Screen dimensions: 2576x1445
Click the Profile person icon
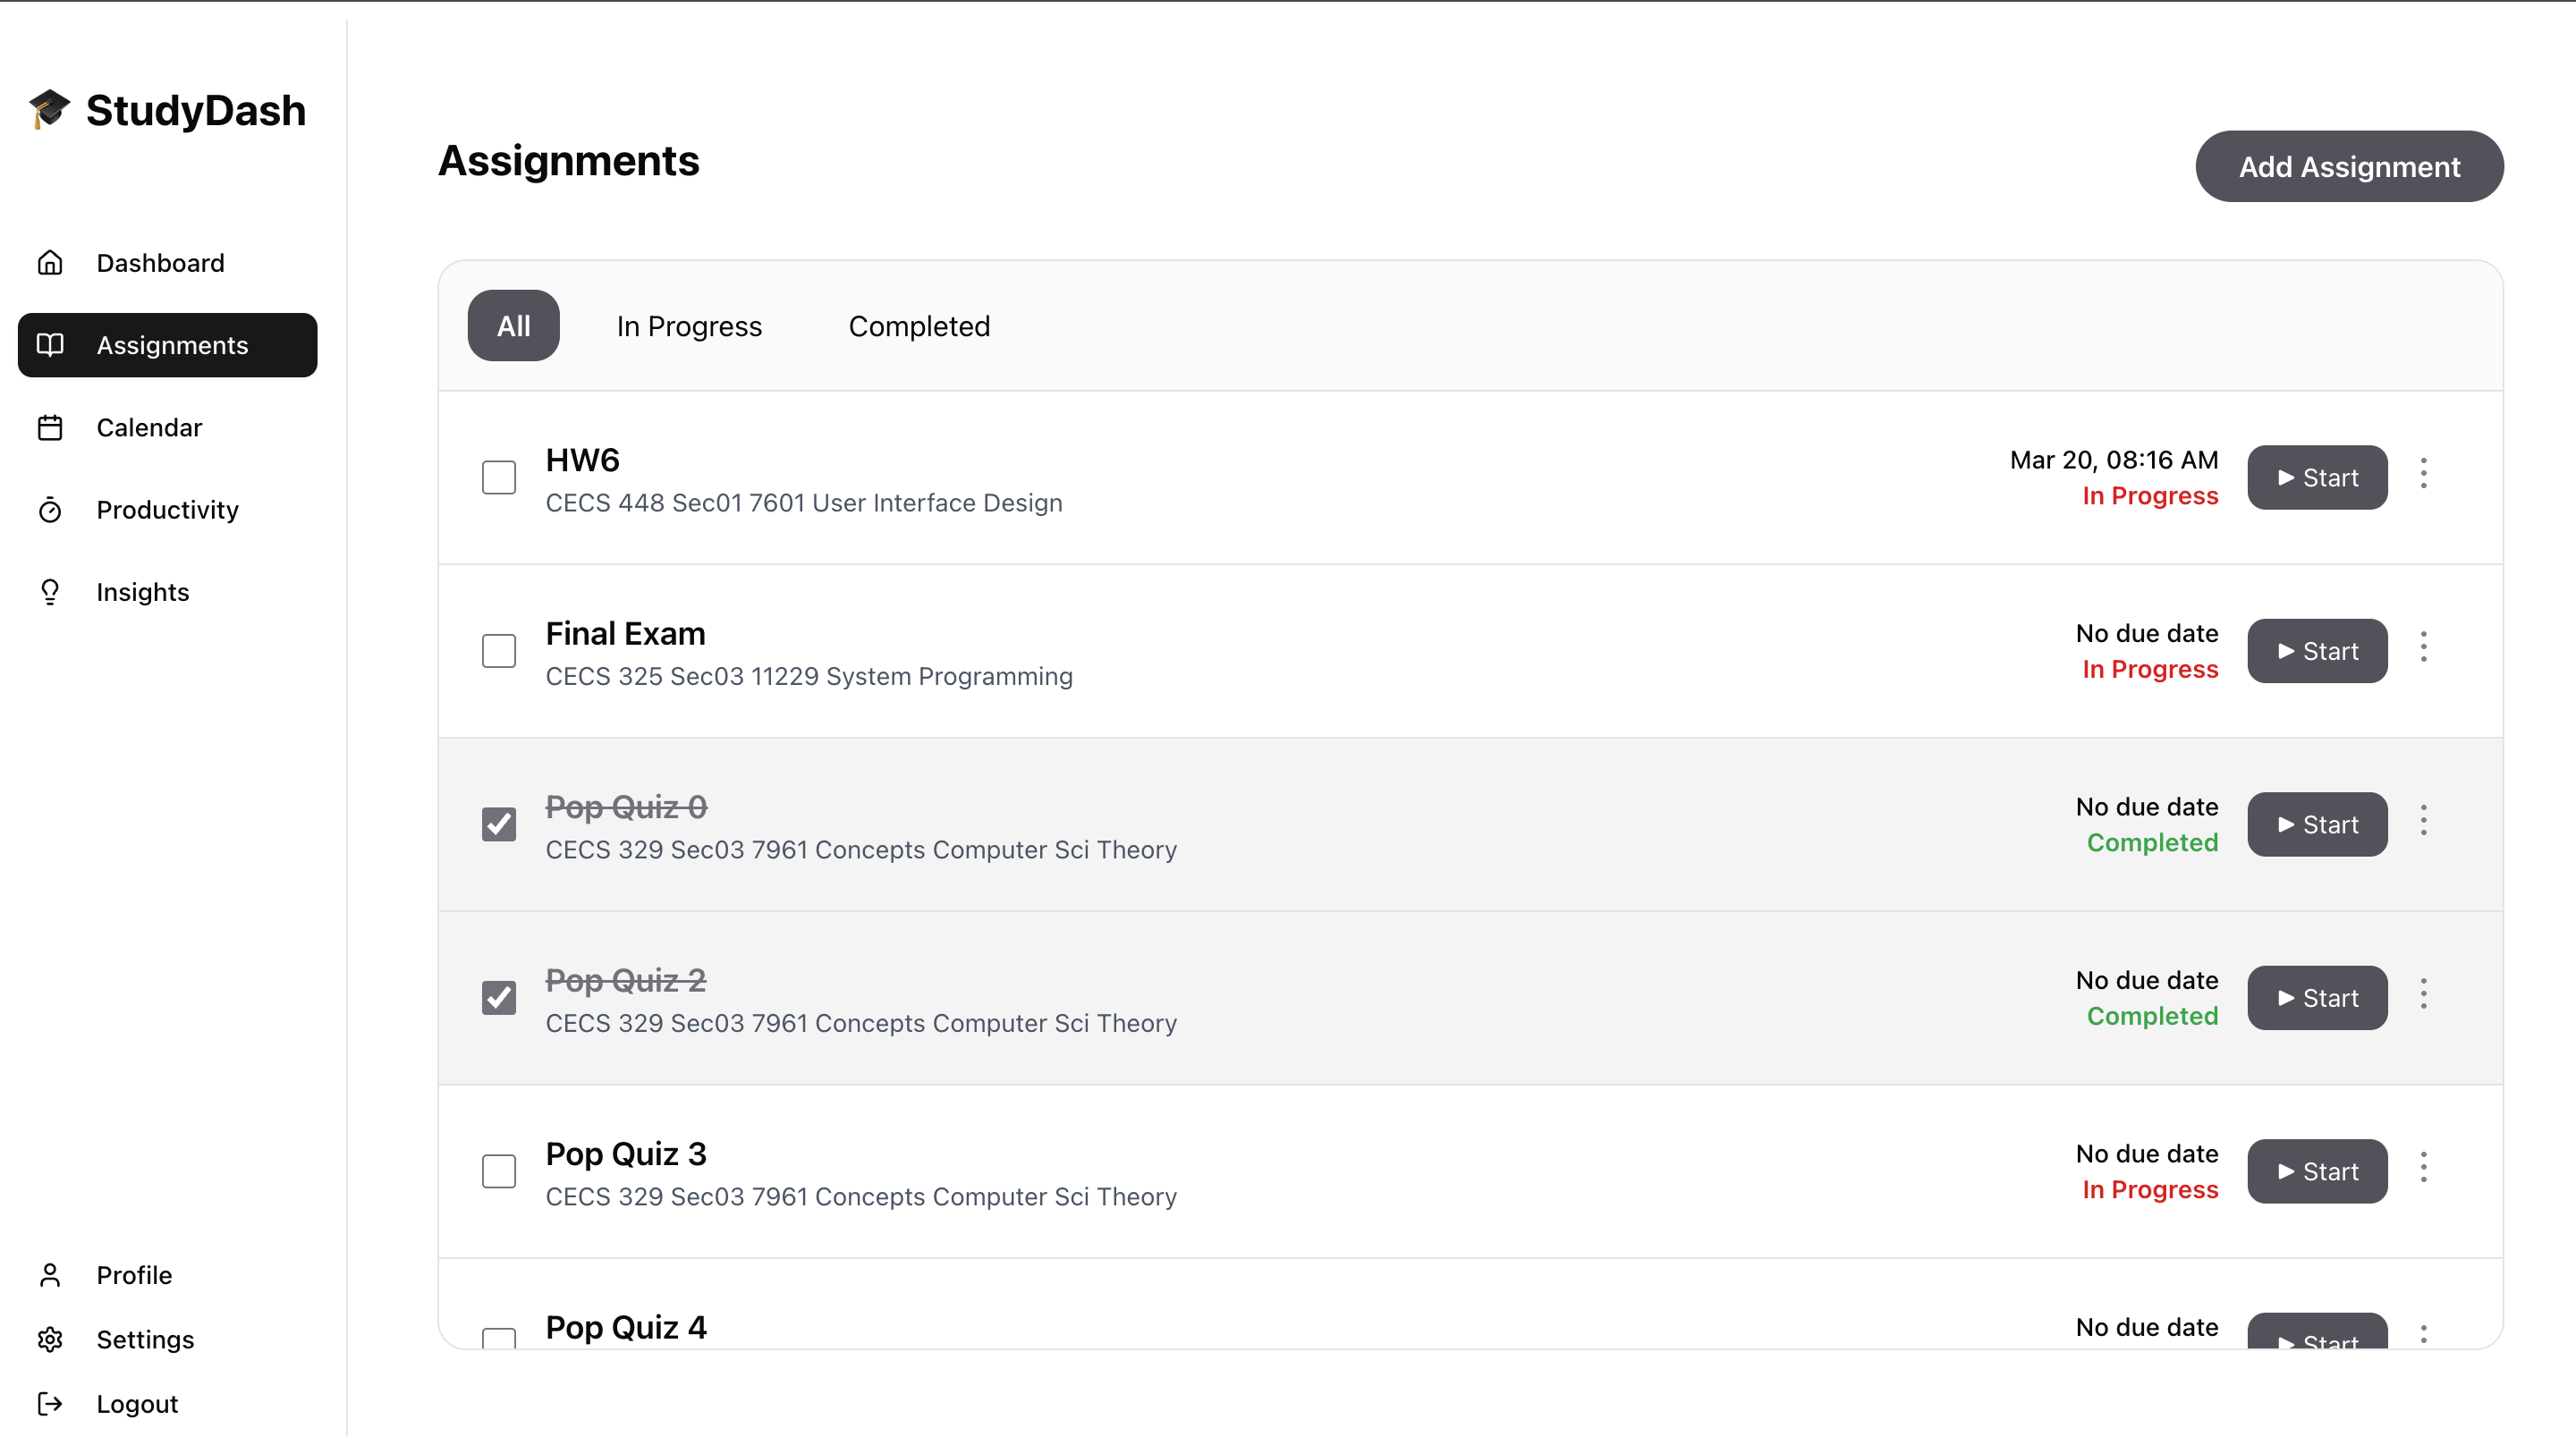coord(50,1275)
